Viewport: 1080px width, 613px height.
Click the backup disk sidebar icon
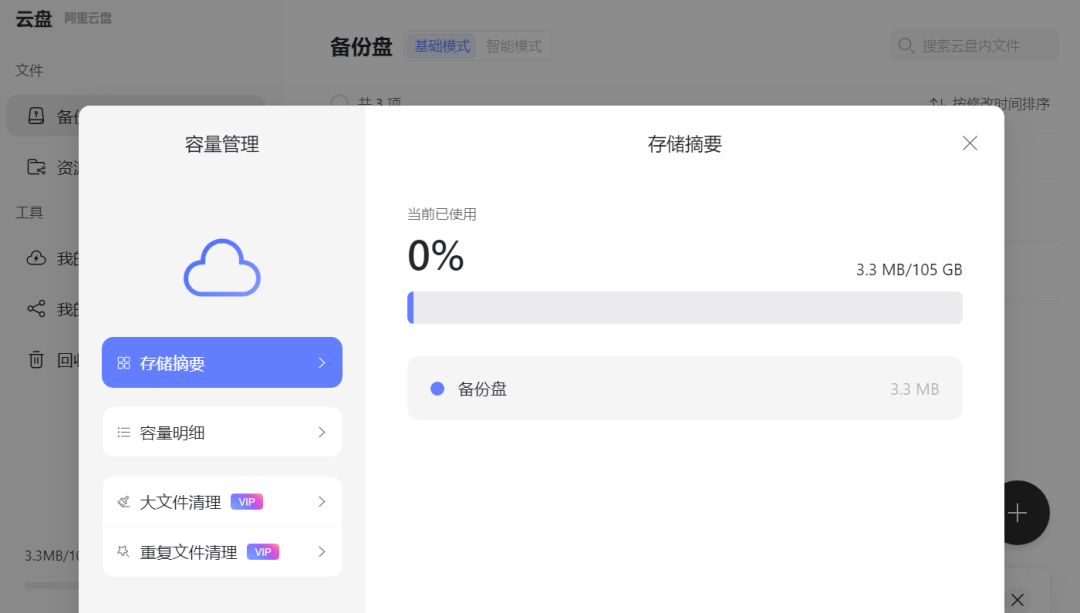(x=36, y=116)
